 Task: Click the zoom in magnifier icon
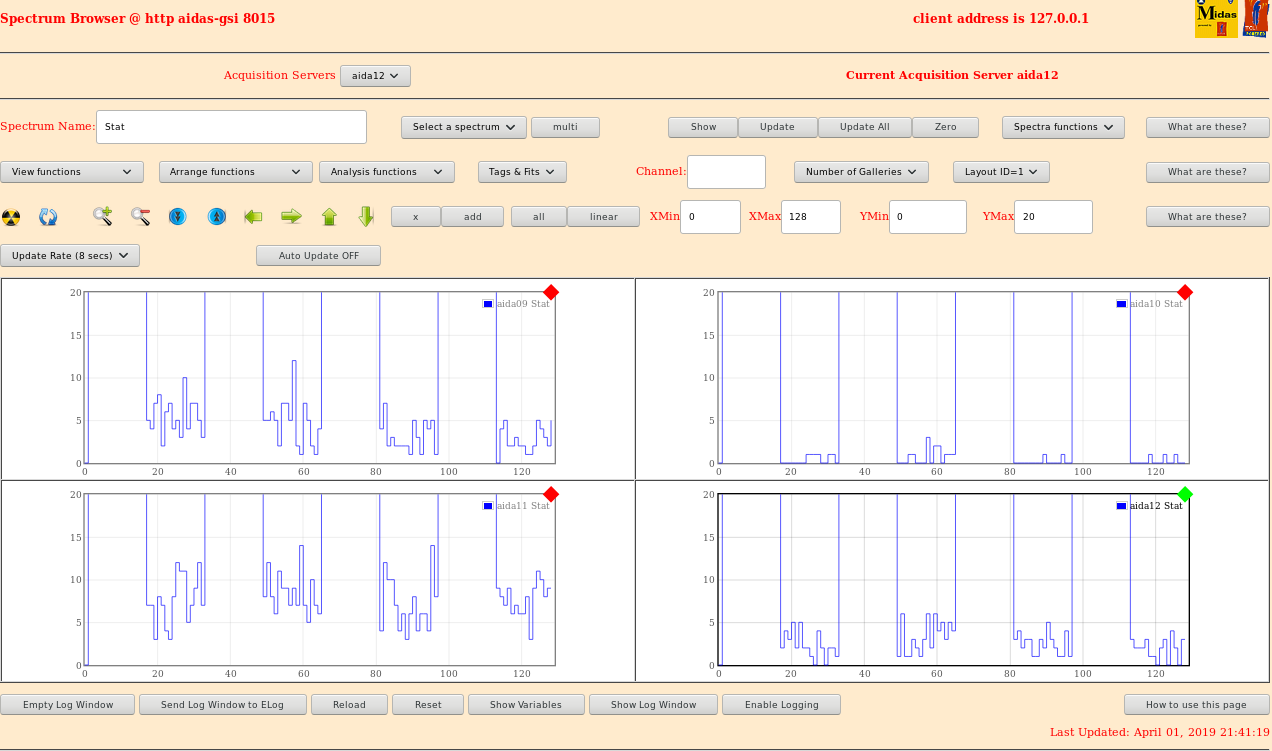(x=102, y=216)
